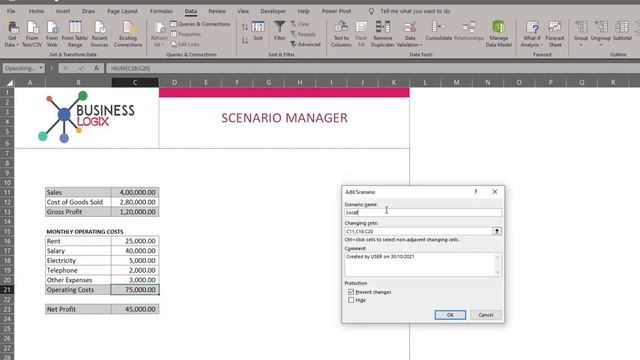Collapse dialog via Changing cells range button
This screenshot has width=640, height=360.
(x=497, y=231)
